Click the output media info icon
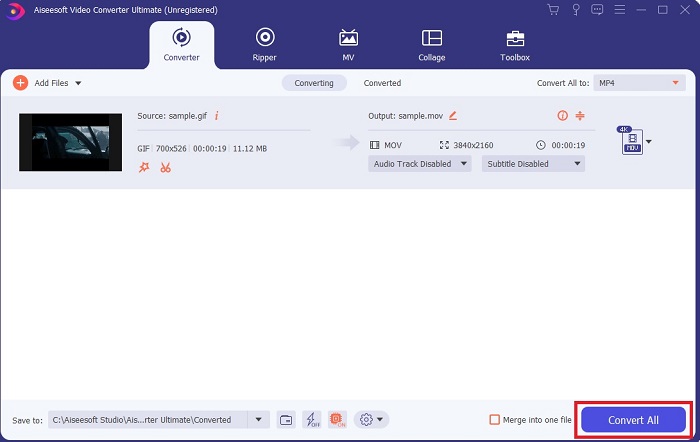The width and height of the screenshot is (700, 442). pos(562,116)
